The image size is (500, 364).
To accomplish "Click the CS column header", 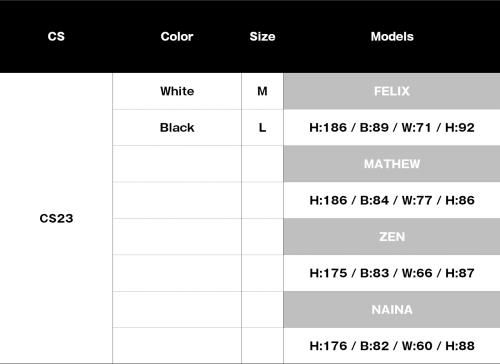I will [56, 36].
